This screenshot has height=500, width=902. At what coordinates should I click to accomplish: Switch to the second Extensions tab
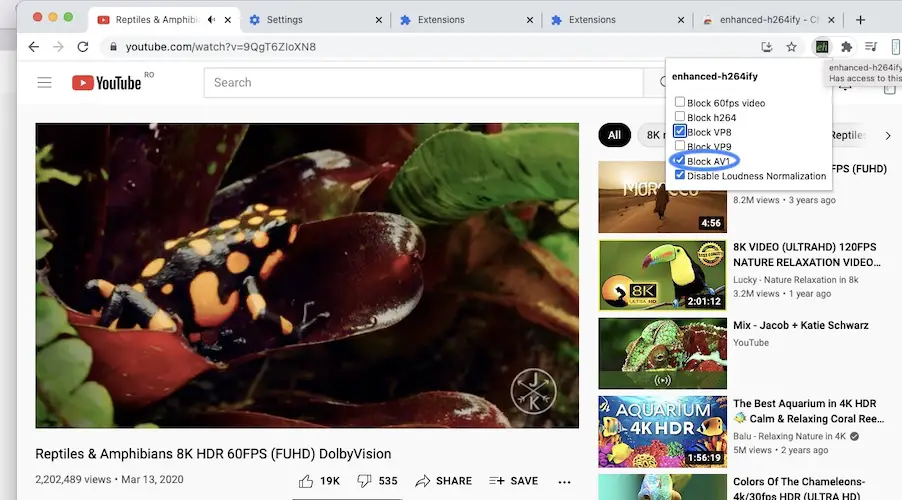[617, 20]
